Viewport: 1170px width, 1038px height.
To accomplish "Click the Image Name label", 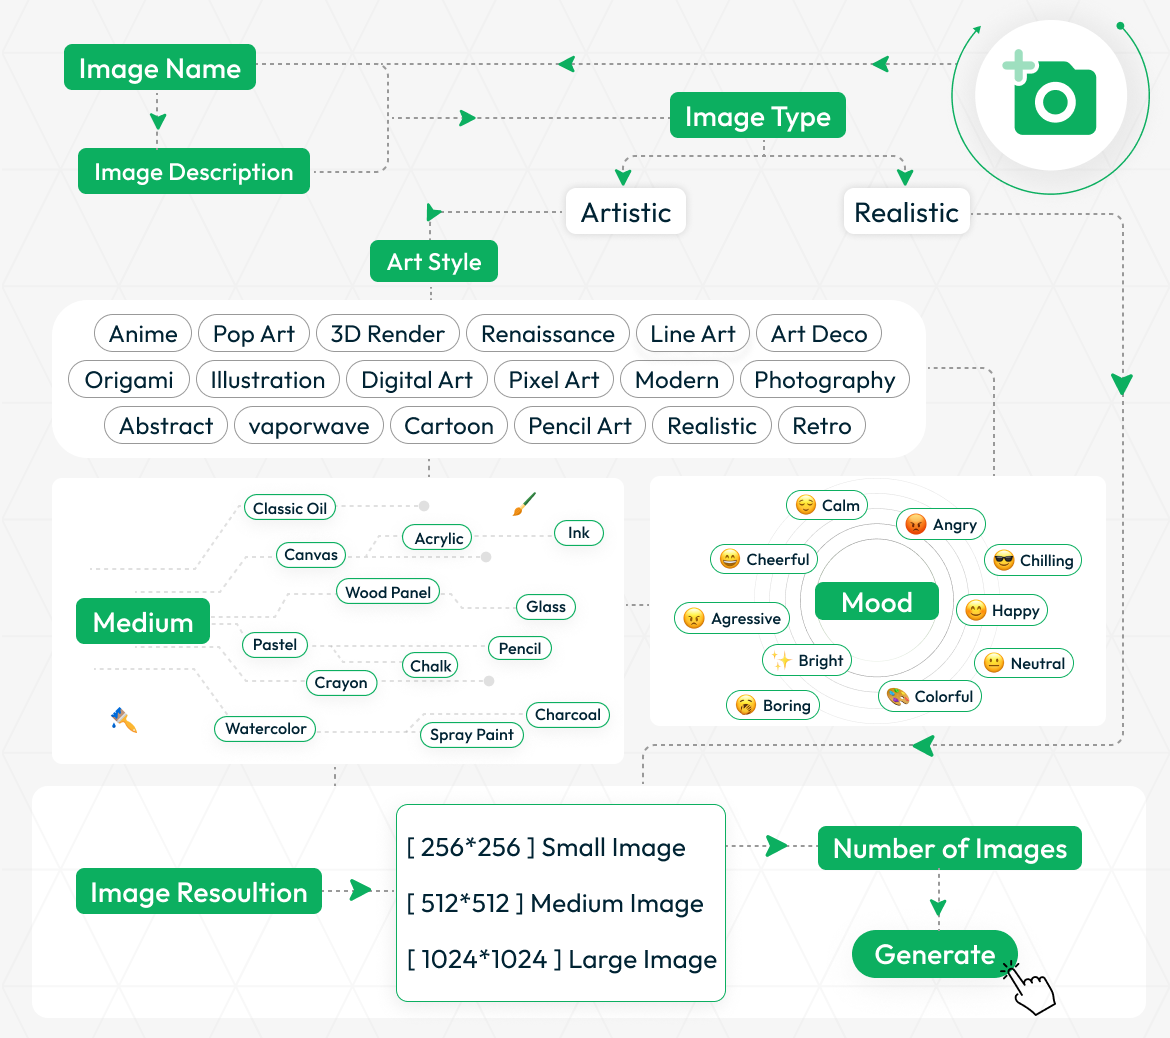I will click(160, 68).
